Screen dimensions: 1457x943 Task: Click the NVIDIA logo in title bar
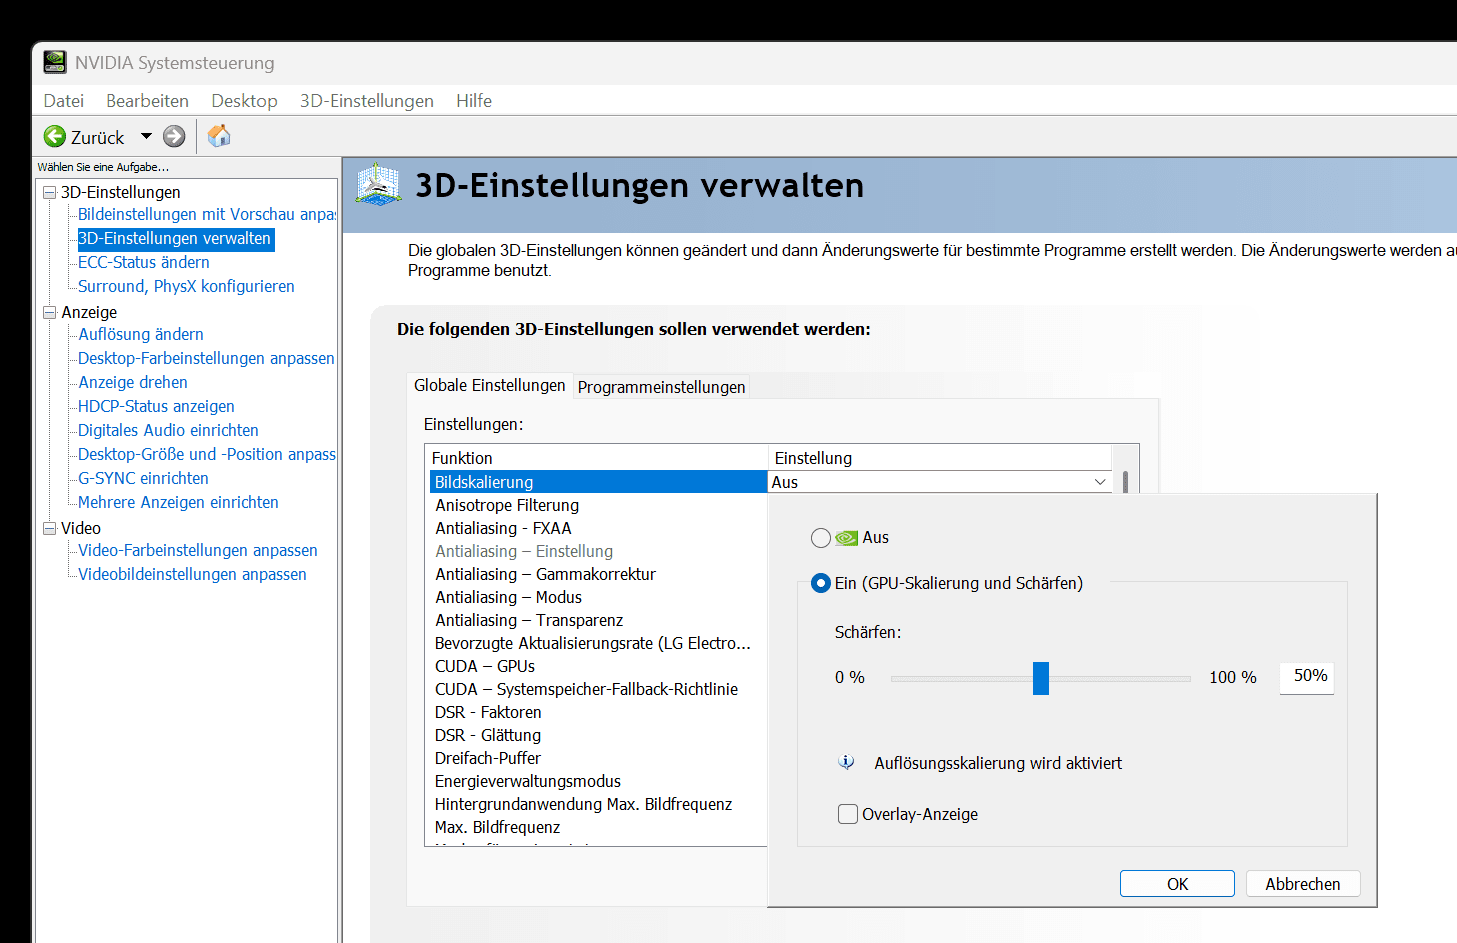pos(55,62)
